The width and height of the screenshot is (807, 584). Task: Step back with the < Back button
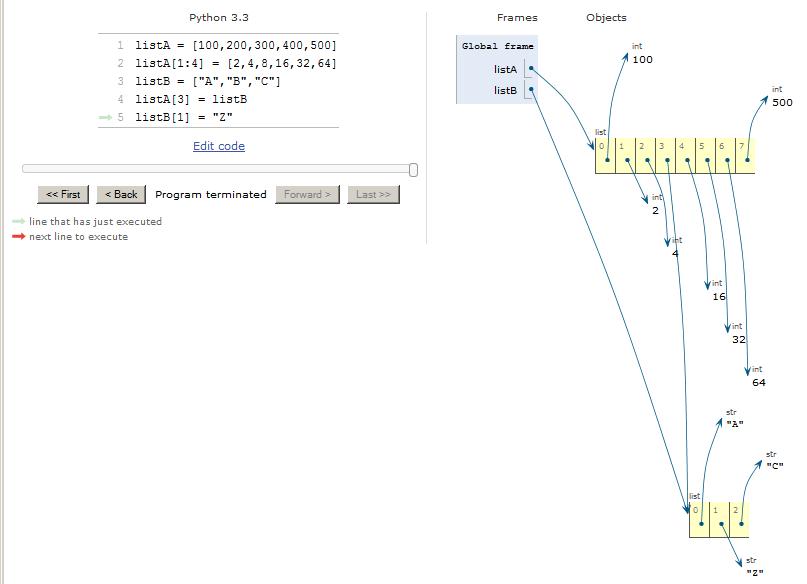[121, 194]
